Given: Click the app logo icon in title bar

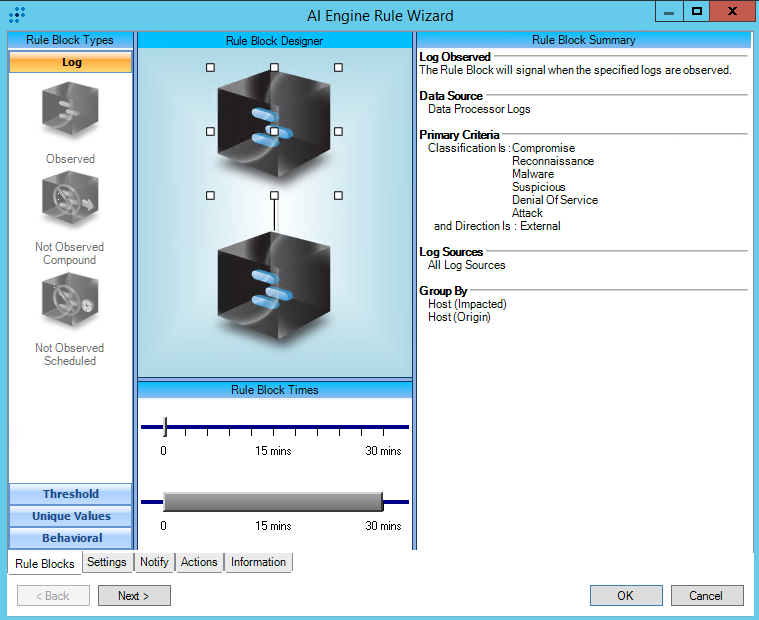Looking at the screenshot, I should pyautogui.click(x=17, y=15).
